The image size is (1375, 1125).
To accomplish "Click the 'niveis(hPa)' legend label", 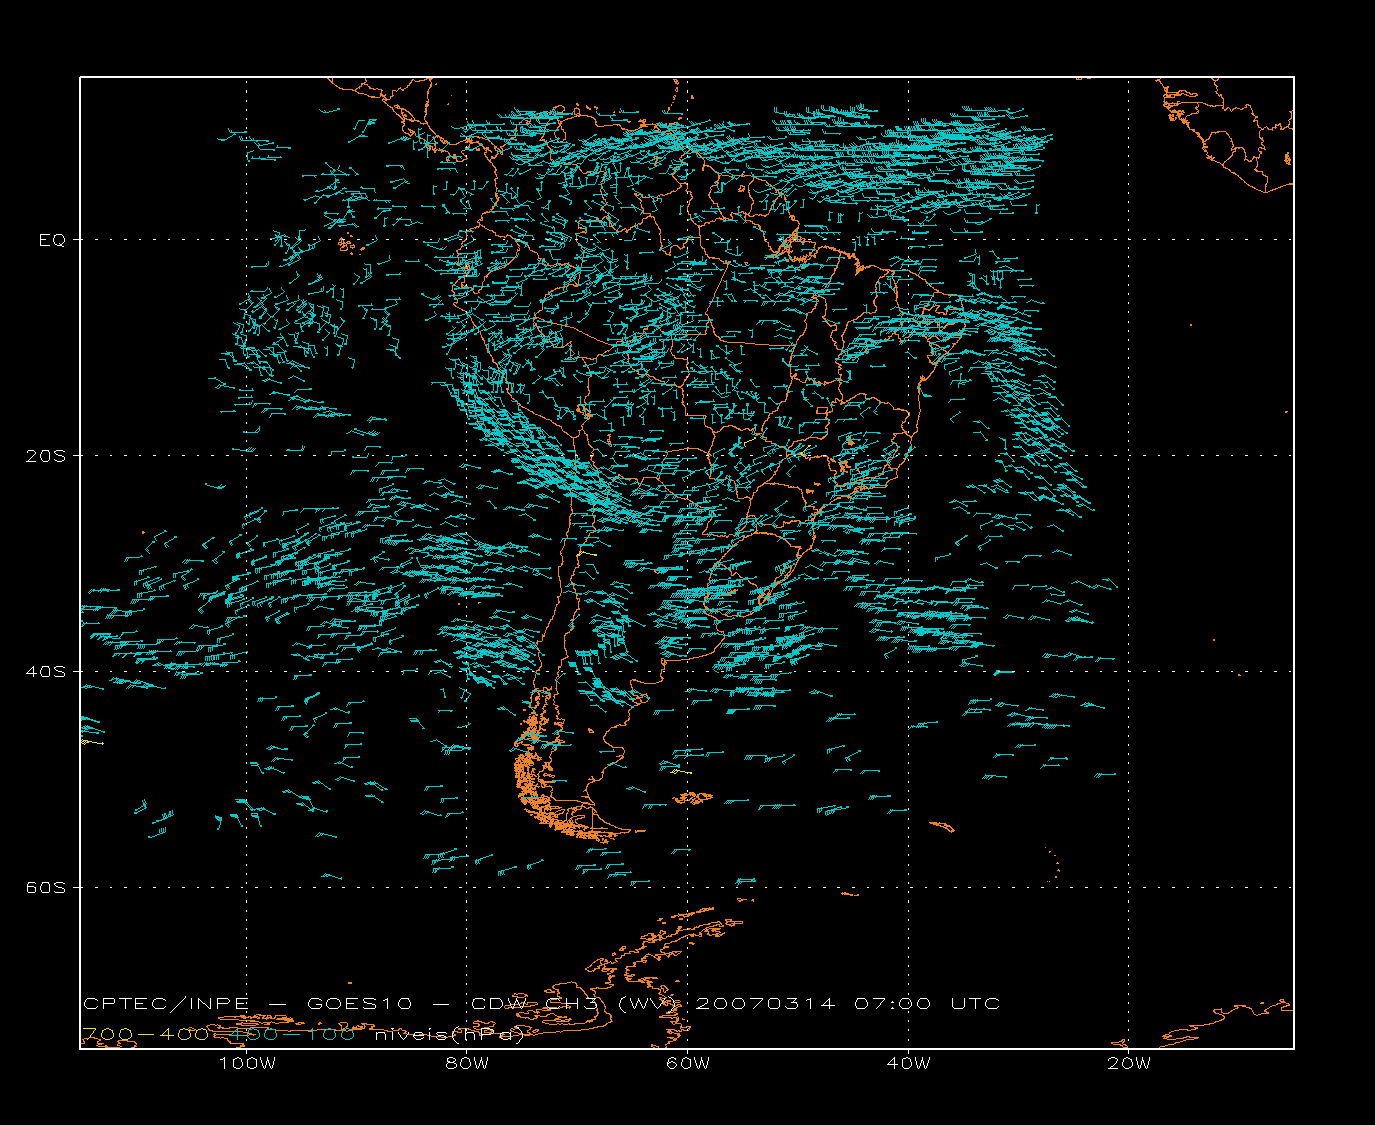I will [x=449, y=1035].
